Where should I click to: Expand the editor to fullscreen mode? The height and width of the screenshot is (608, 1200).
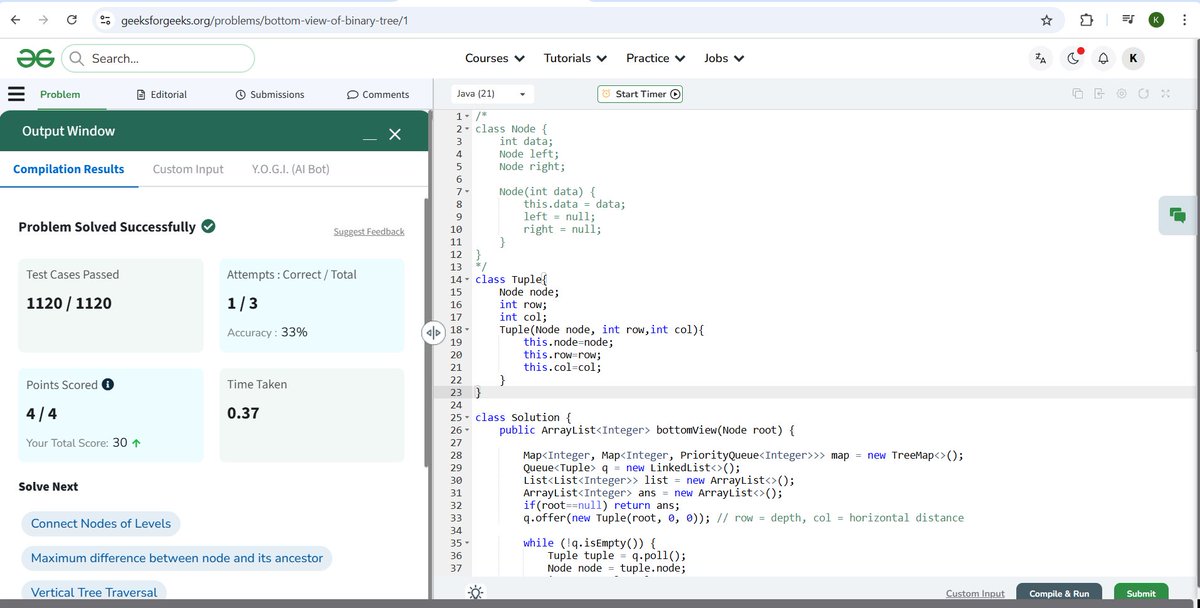[x=1165, y=93]
